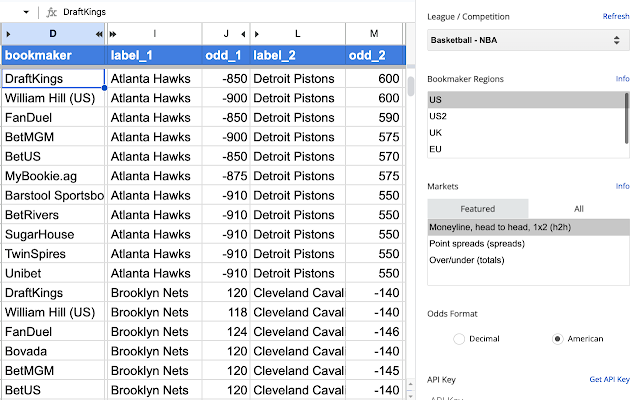Select the US2 bookmaker region

point(526,116)
